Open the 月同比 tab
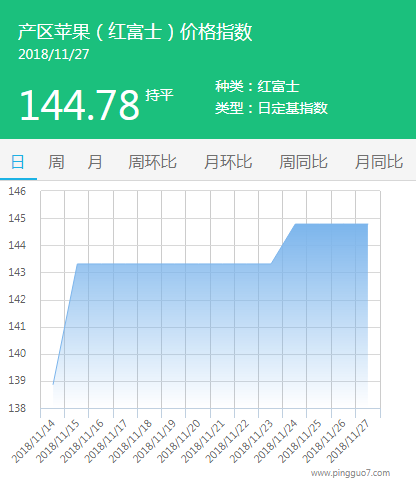 379,162
